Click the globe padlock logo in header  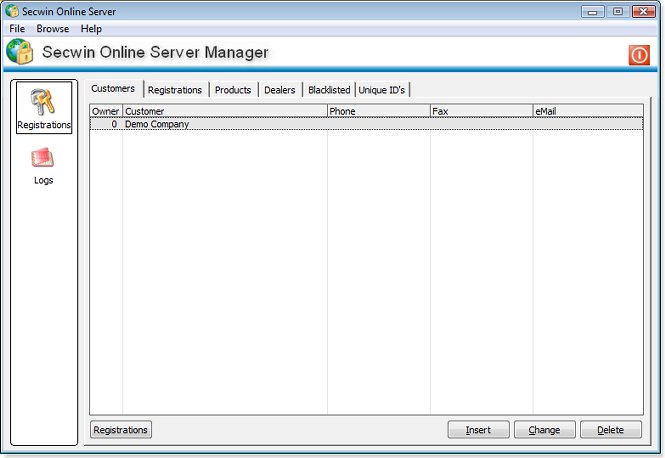point(20,53)
